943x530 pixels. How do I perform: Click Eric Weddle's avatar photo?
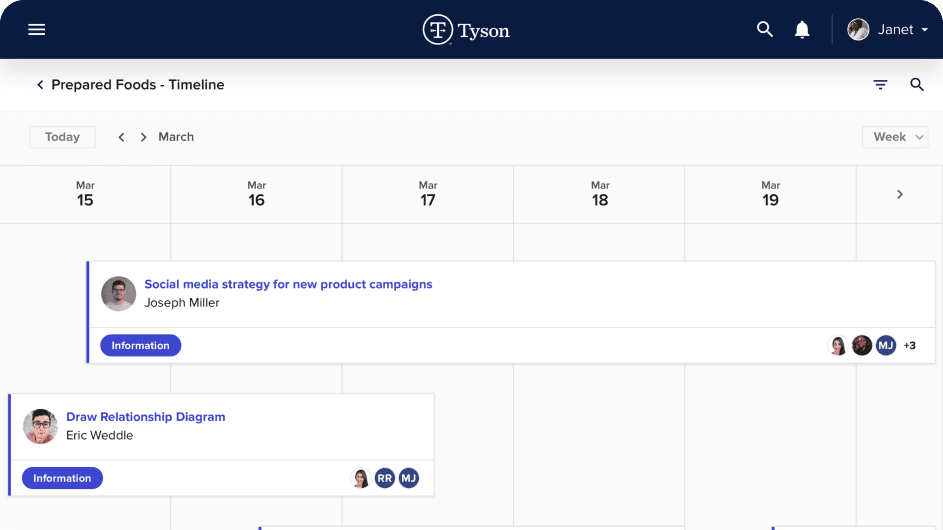40,427
